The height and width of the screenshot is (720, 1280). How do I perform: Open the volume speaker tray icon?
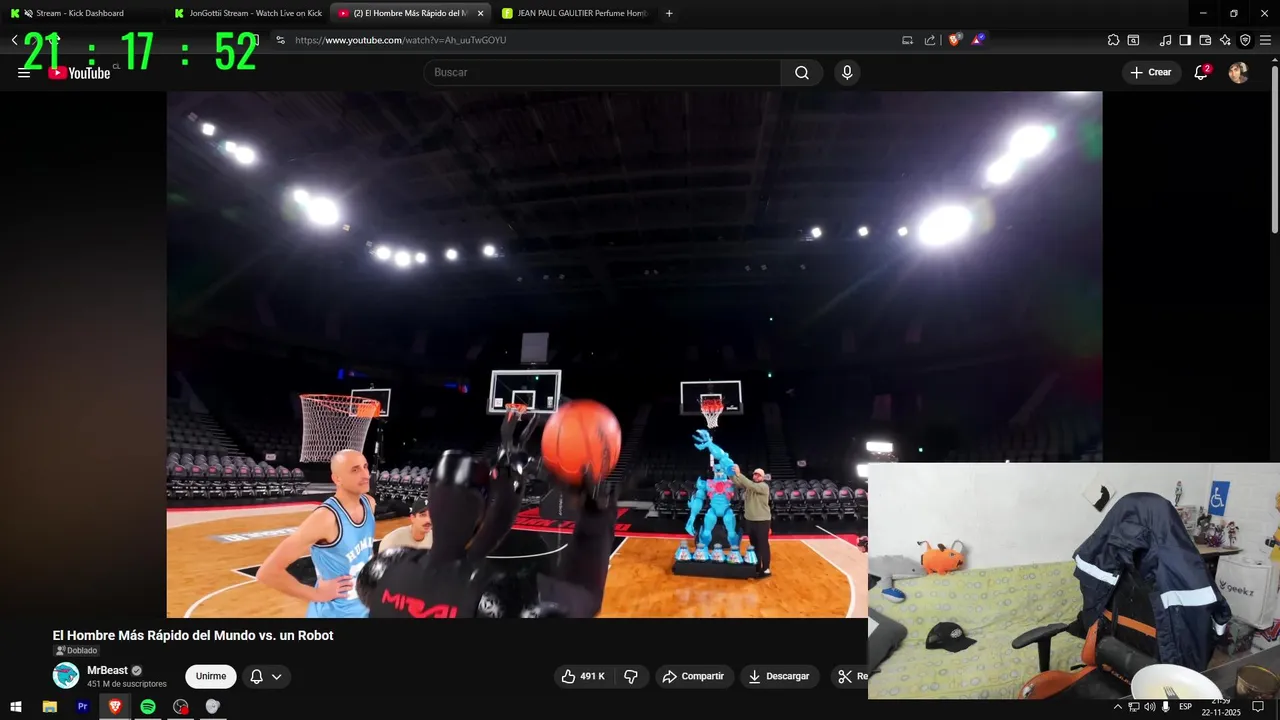point(1150,707)
